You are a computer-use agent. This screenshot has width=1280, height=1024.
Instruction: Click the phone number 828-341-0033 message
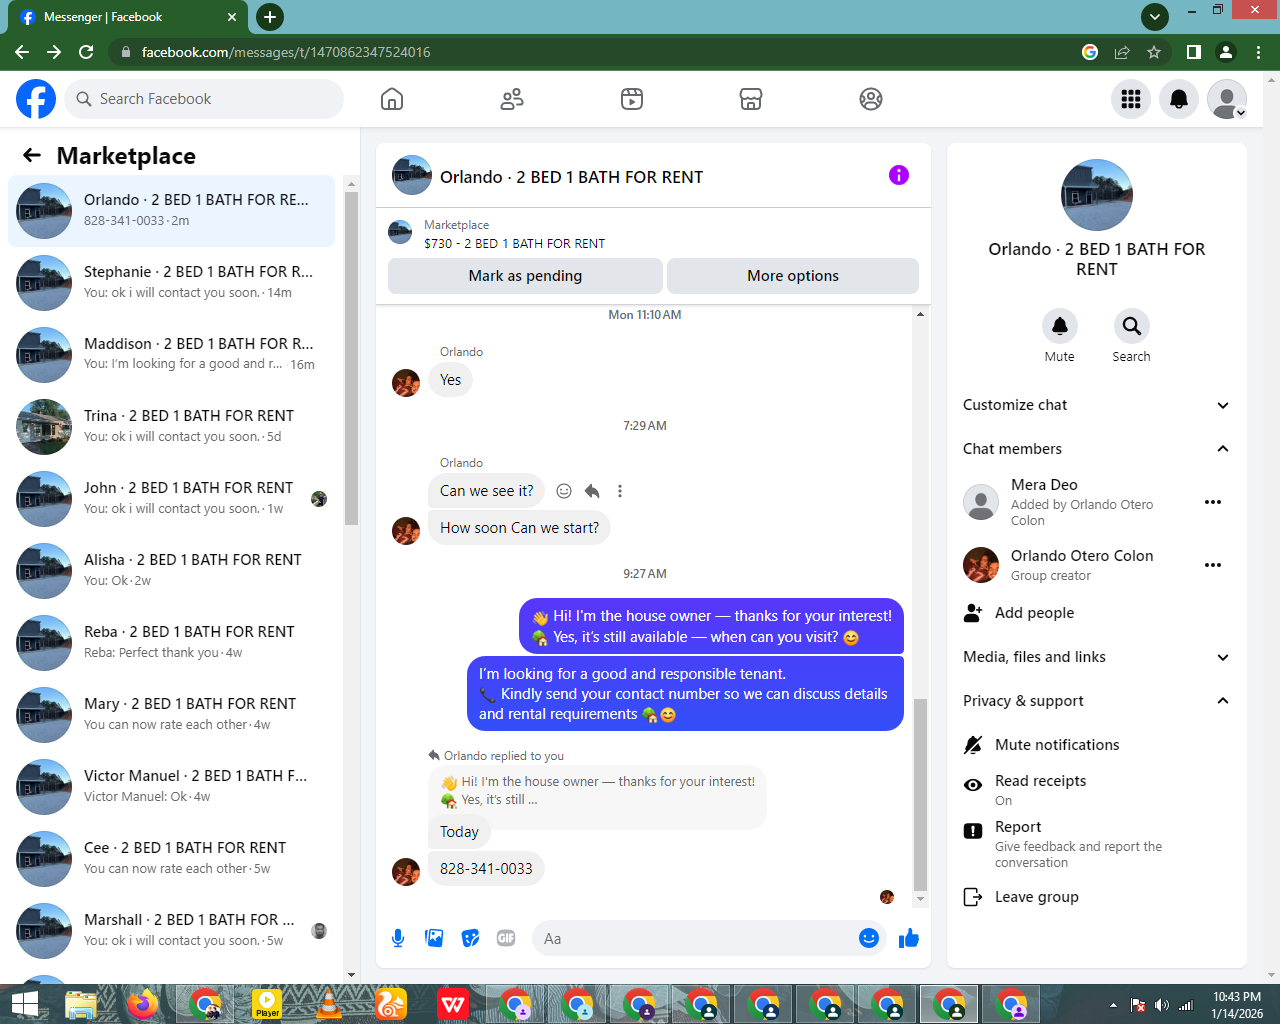coord(486,869)
